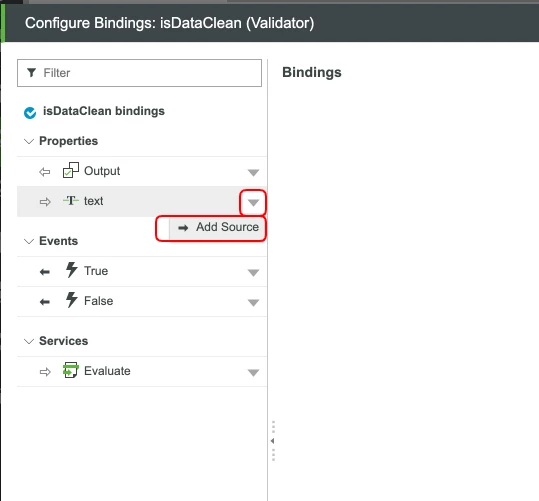The image size is (539, 501).
Task: Toggle the isDataClean bindings checkmark
Action: click(30, 112)
